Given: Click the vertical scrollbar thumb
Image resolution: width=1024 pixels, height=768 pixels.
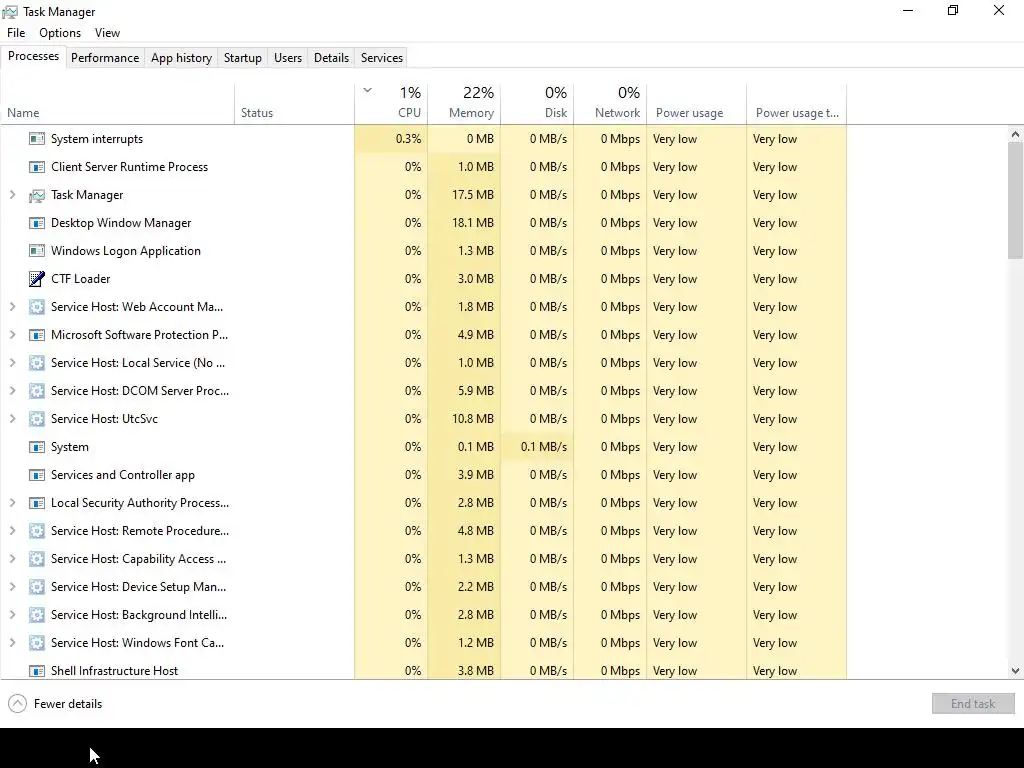Looking at the screenshot, I should tap(1015, 200).
